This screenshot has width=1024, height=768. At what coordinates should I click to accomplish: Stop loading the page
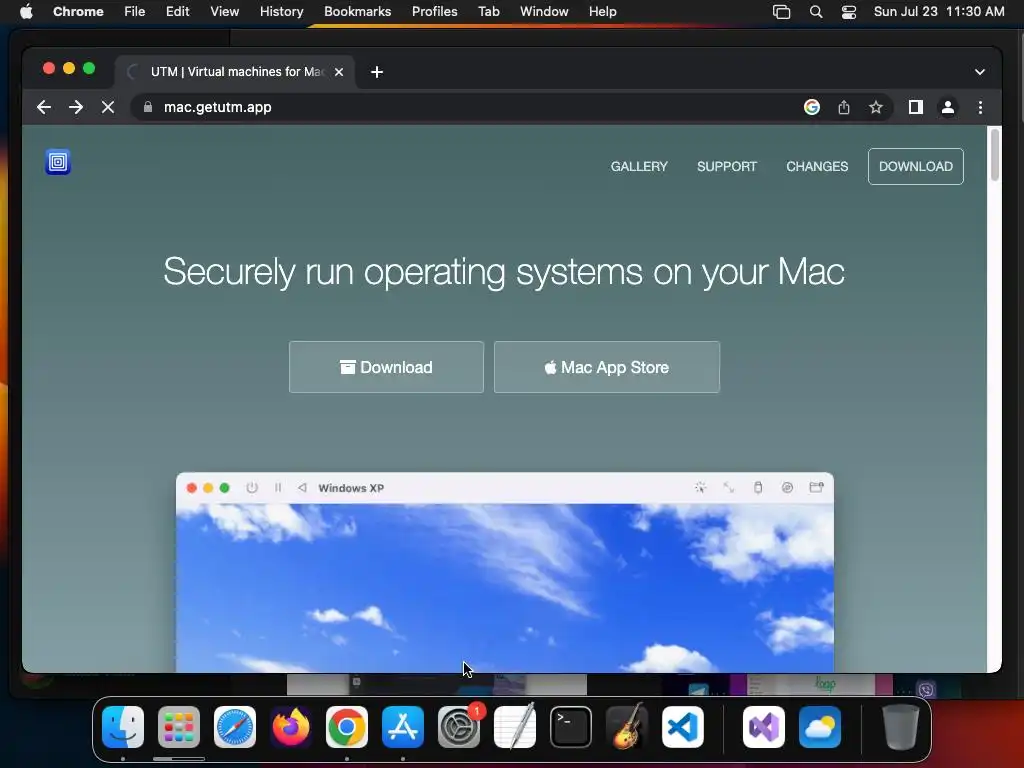pos(108,107)
